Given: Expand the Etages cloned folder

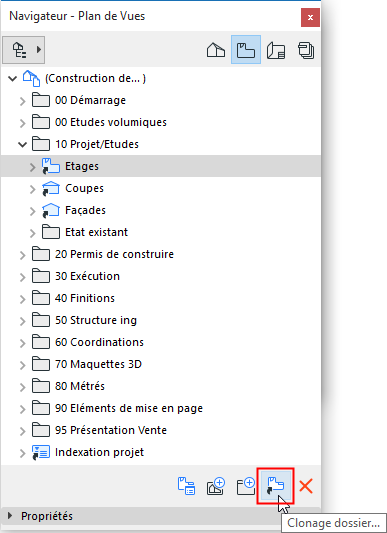Looking at the screenshot, I should (x=32, y=167).
